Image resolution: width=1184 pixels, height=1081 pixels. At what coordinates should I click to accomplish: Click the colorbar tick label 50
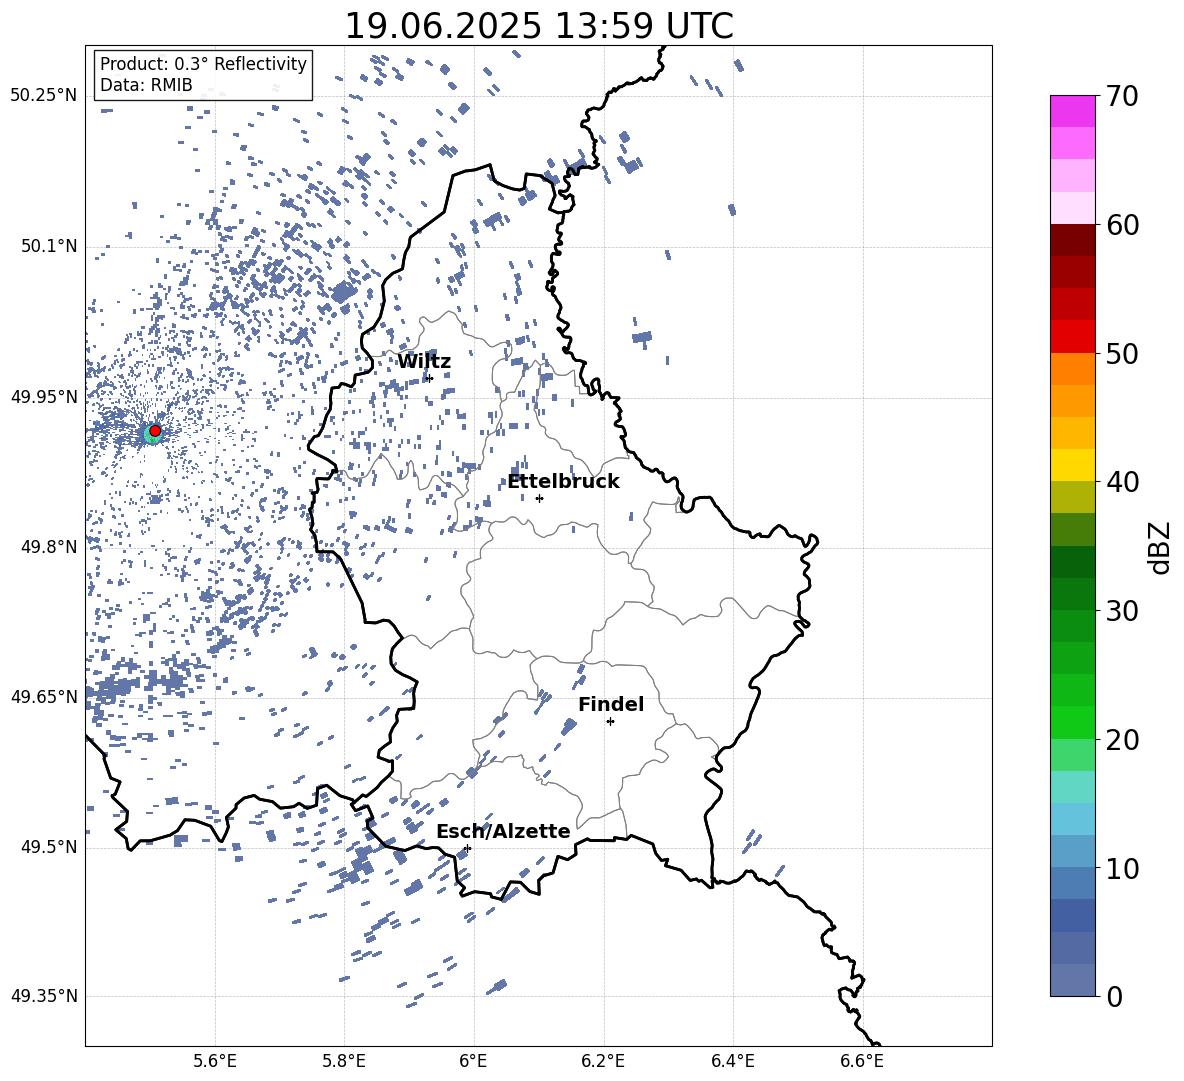1122,353
